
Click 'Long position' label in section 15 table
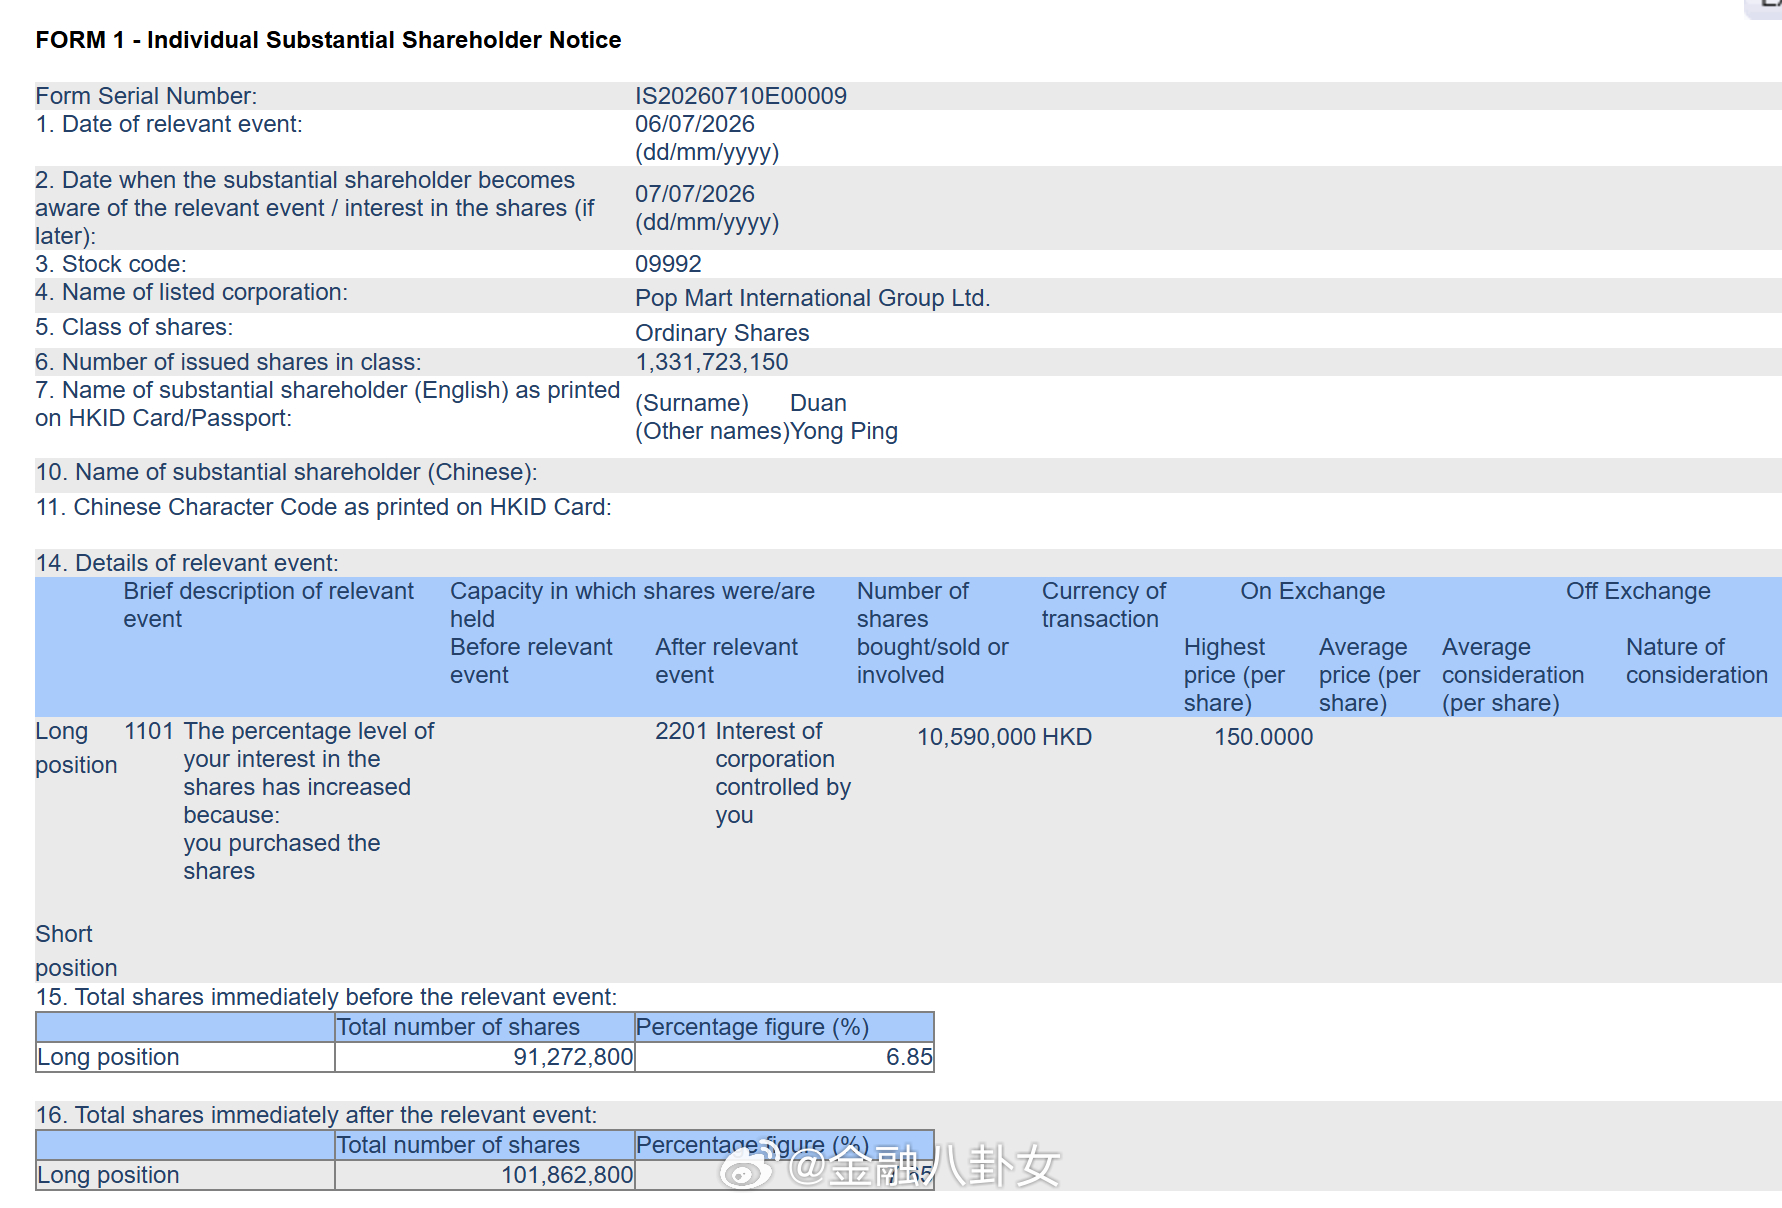click(x=108, y=1057)
